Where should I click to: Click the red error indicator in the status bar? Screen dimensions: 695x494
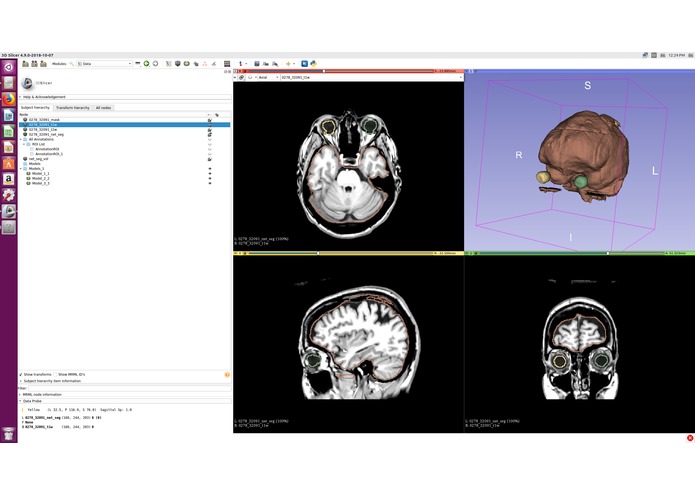690,438
